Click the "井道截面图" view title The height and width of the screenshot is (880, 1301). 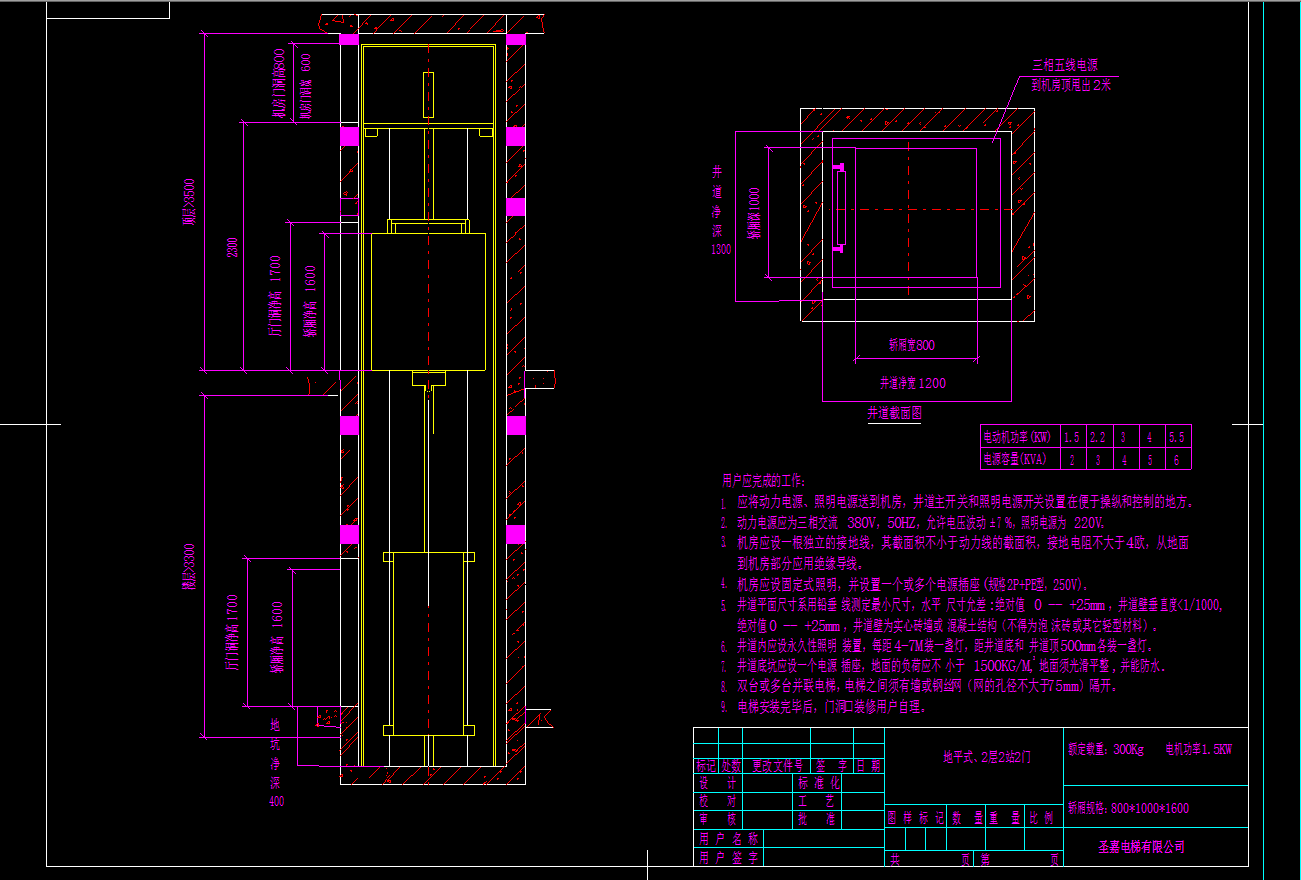coord(894,411)
